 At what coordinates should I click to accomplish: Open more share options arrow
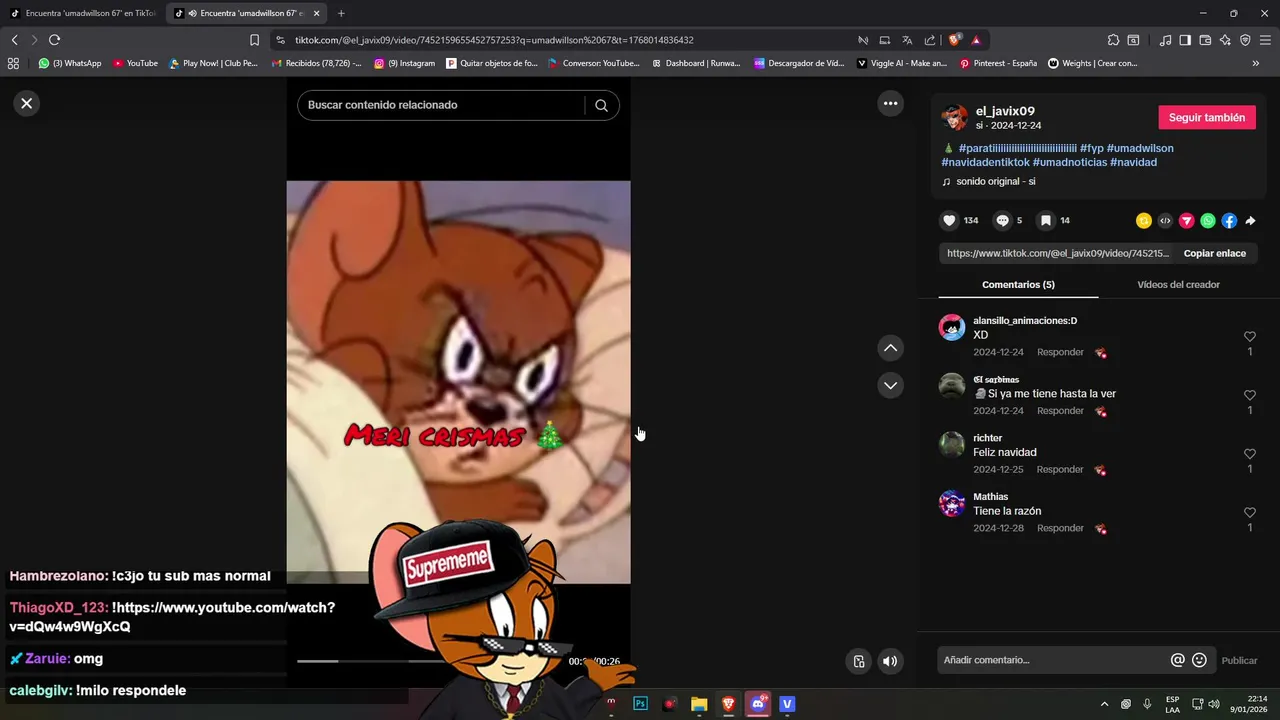[x=1250, y=221]
